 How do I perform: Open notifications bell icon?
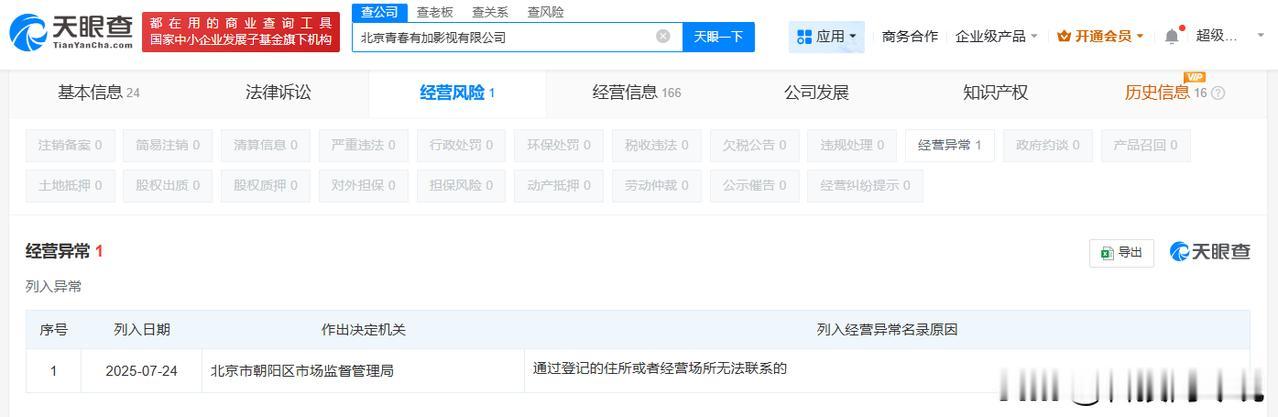tap(1171, 36)
